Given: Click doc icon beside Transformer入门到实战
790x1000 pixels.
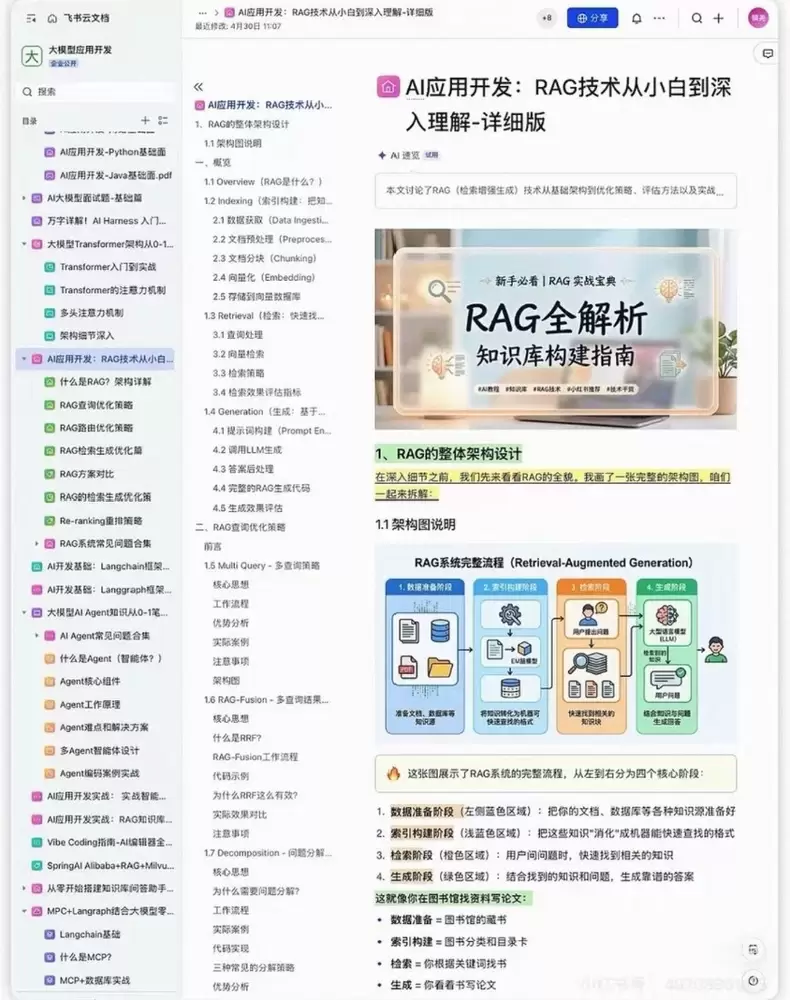Looking at the screenshot, I should click(50, 267).
